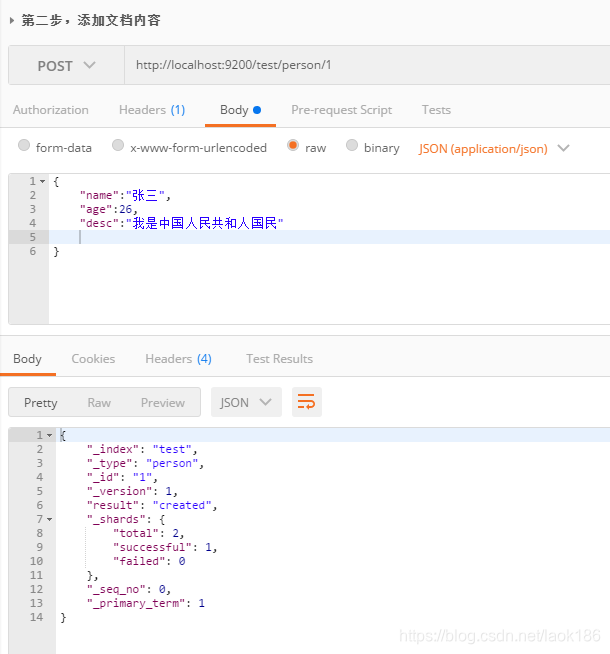The height and width of the screenshot is (654, 610).
Task: Fold request body at line 1 arrow
Action: 43,181
